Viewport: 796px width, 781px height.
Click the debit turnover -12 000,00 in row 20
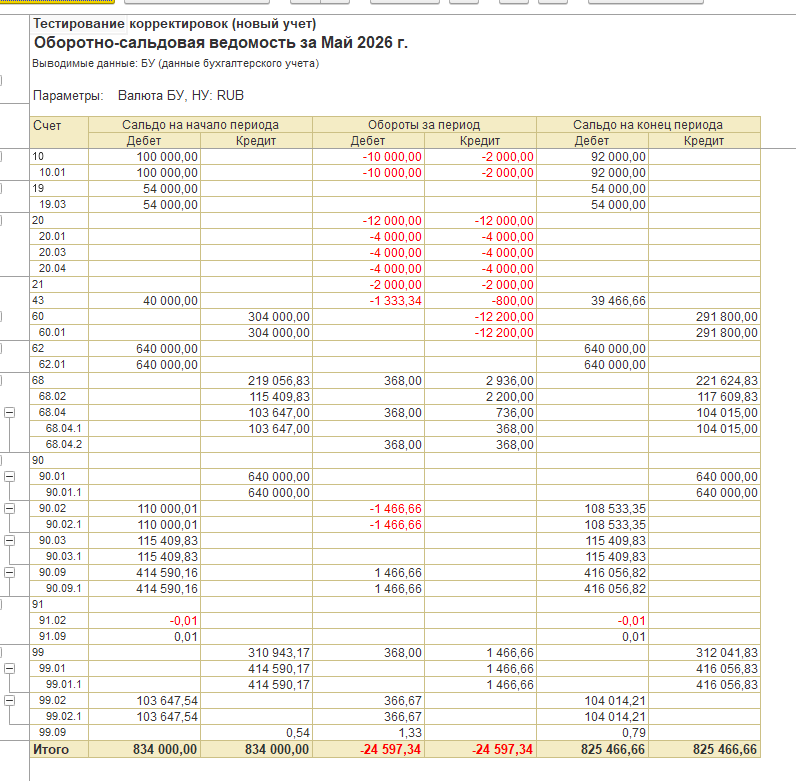pos(392,220)
